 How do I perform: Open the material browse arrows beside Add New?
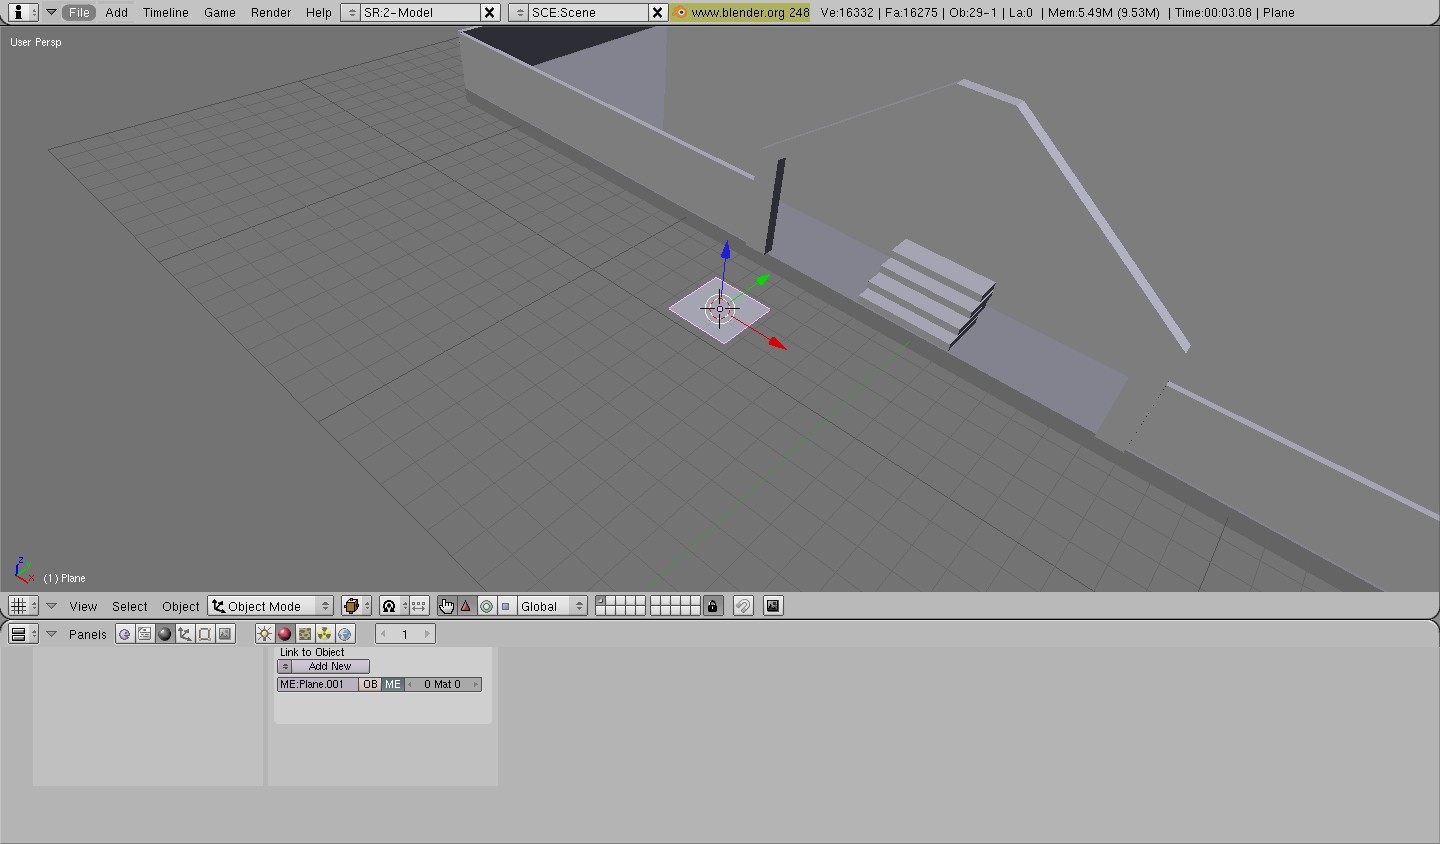point(285,666)
